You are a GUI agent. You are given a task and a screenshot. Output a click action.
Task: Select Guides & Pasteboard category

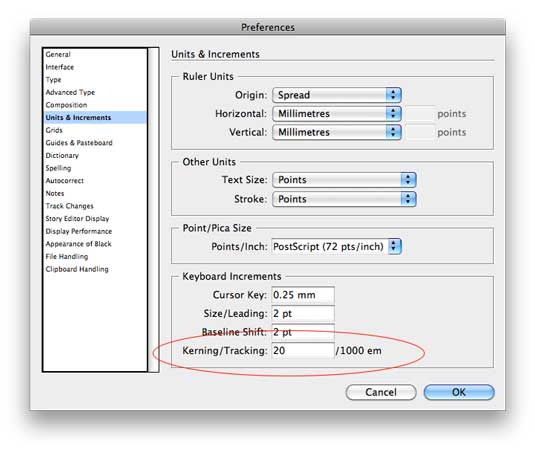(x=79, y=143)
